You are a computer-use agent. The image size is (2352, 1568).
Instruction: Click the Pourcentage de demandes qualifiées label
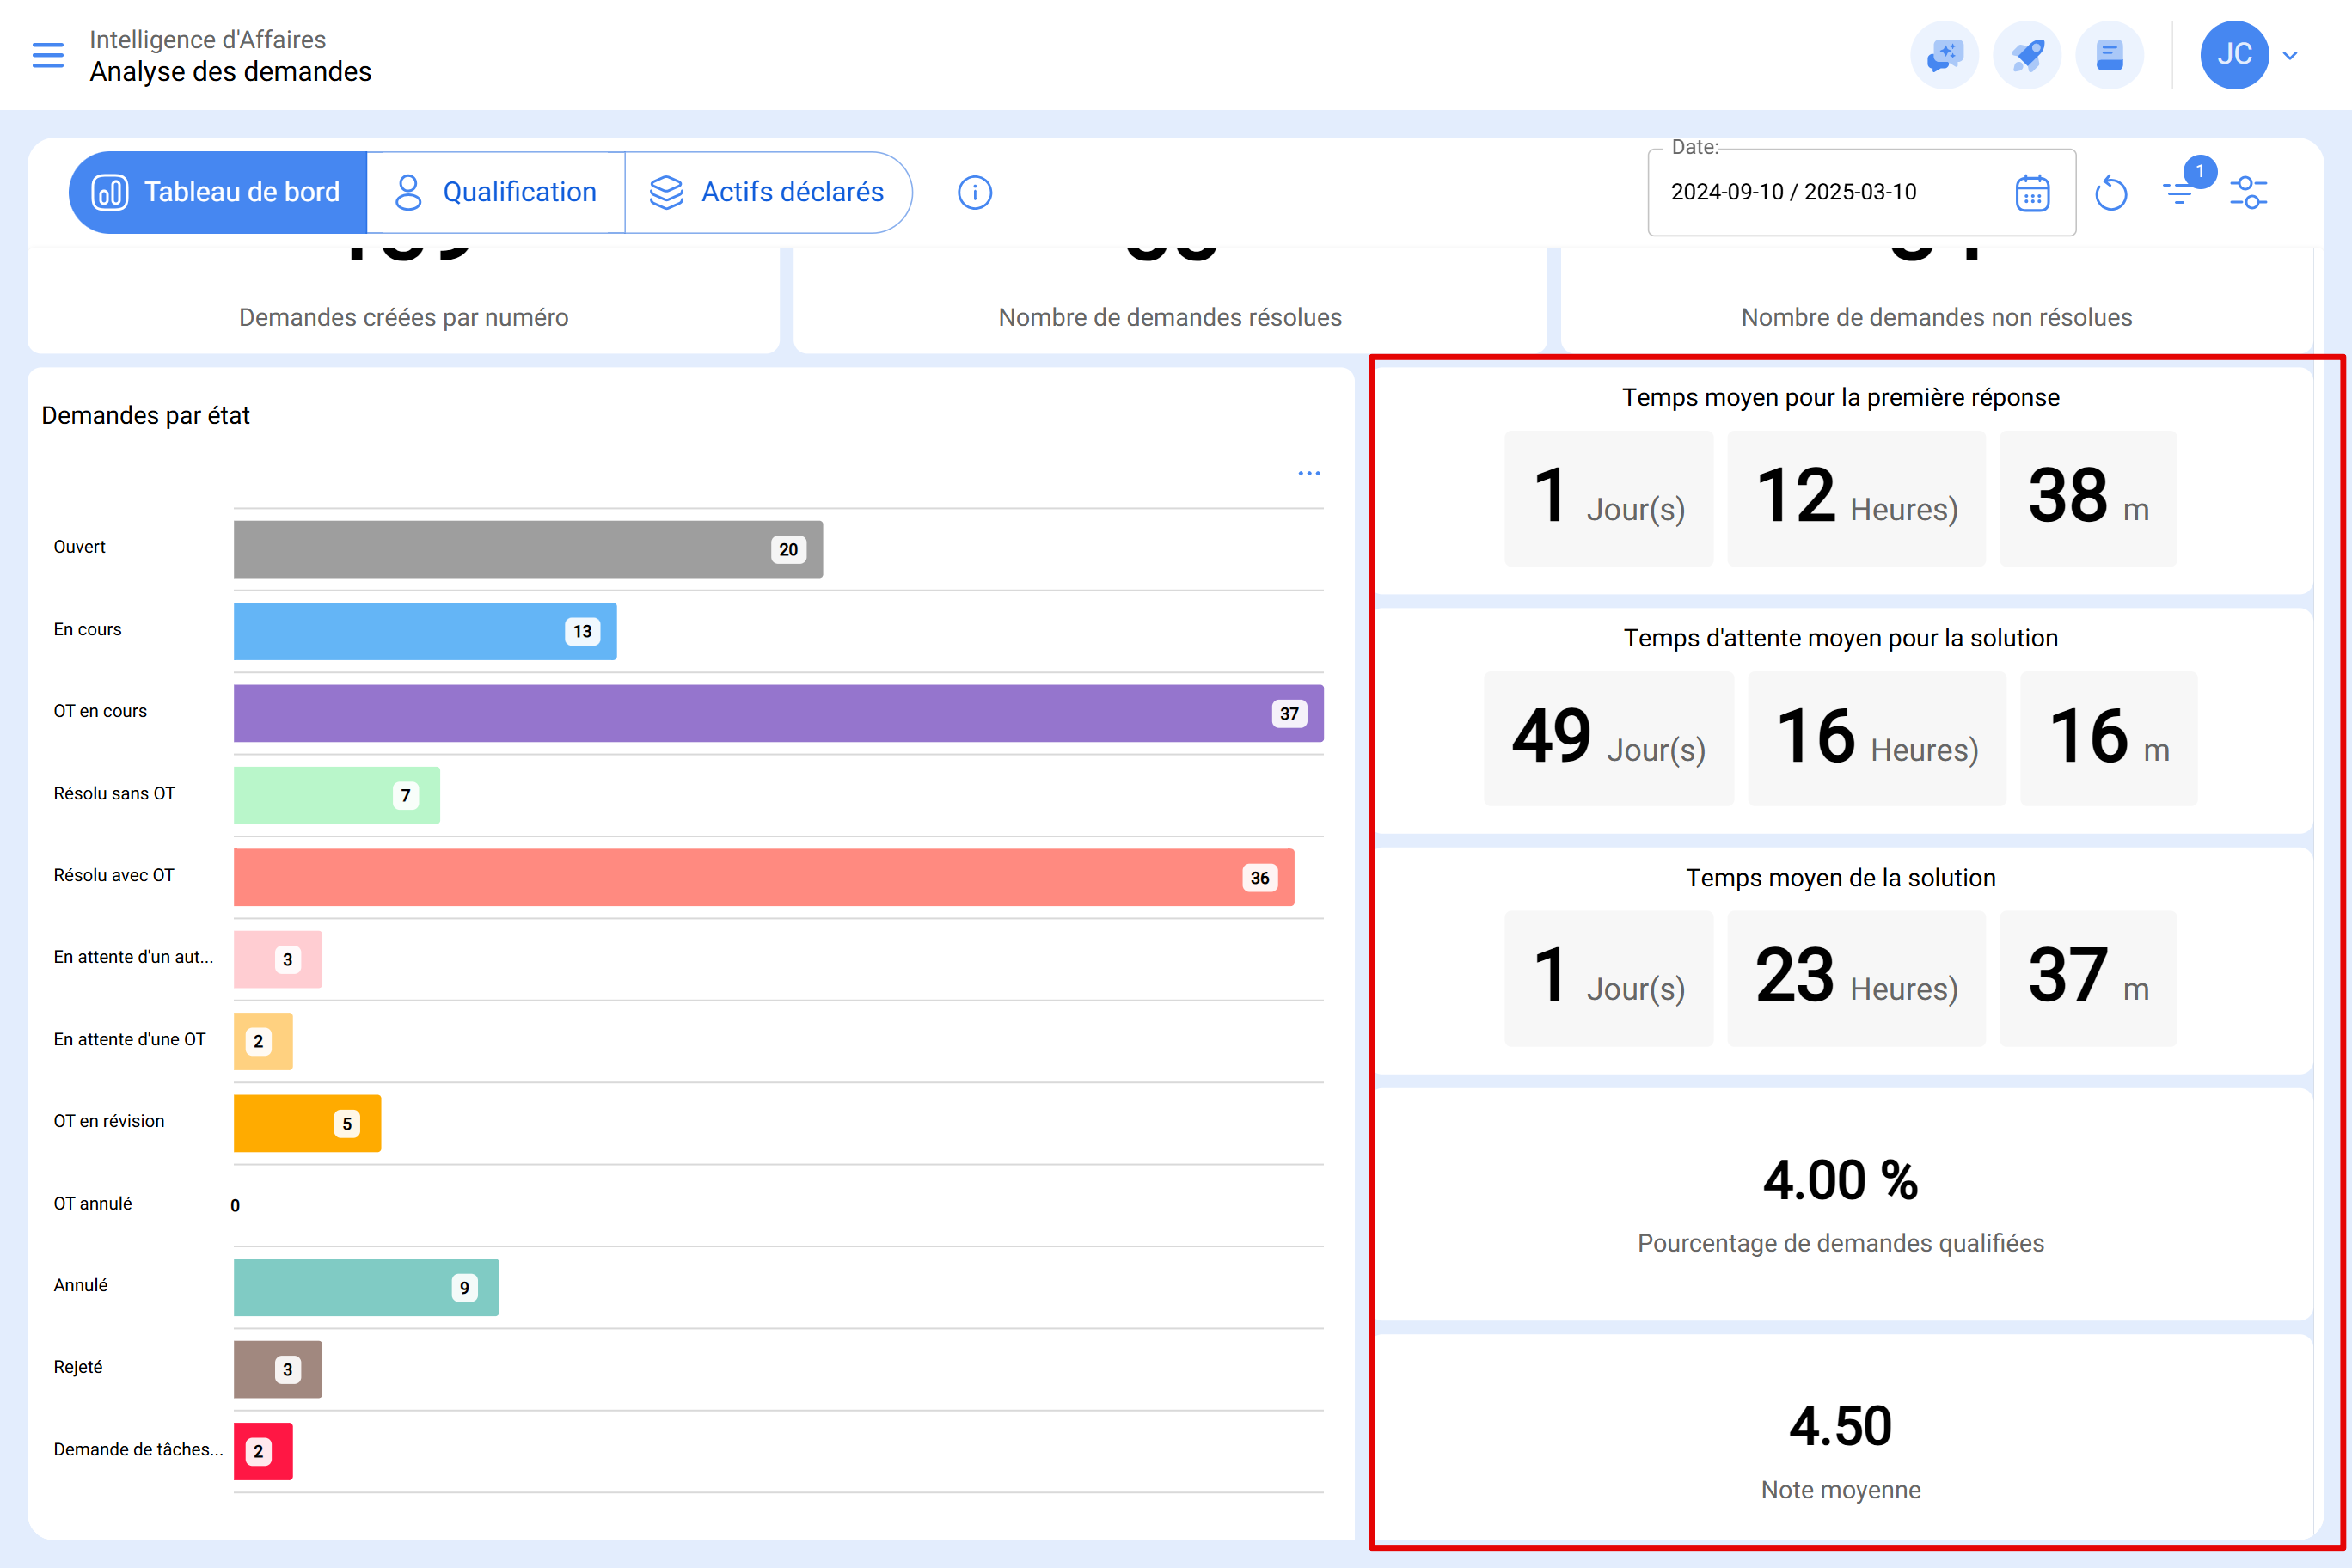1840,1243
